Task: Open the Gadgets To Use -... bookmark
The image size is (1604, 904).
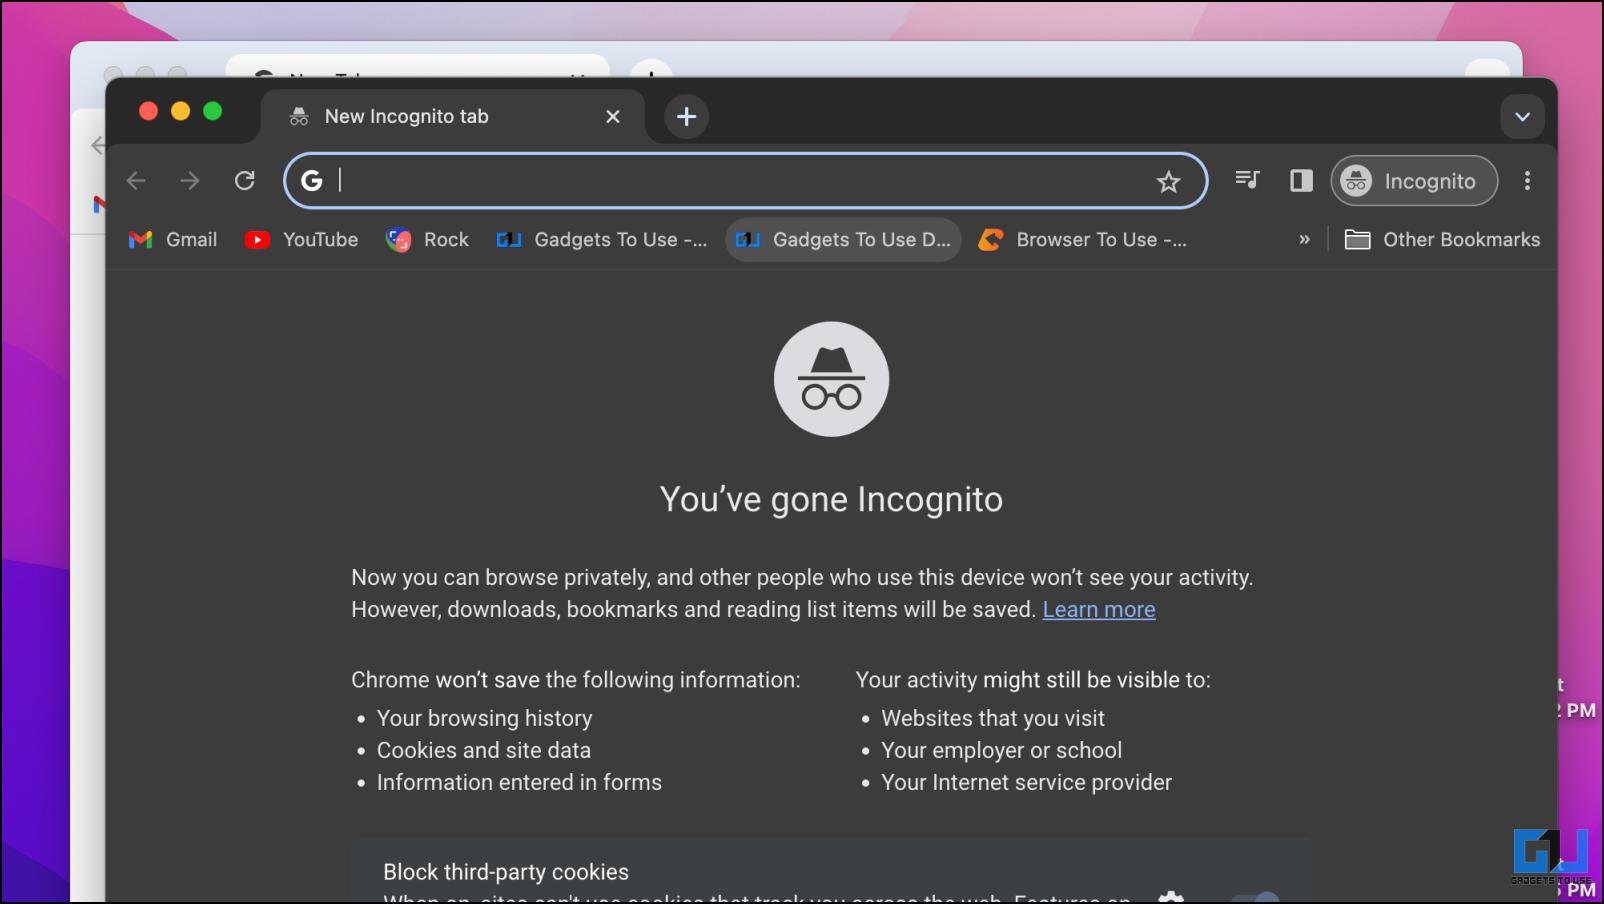Action: 602,240
